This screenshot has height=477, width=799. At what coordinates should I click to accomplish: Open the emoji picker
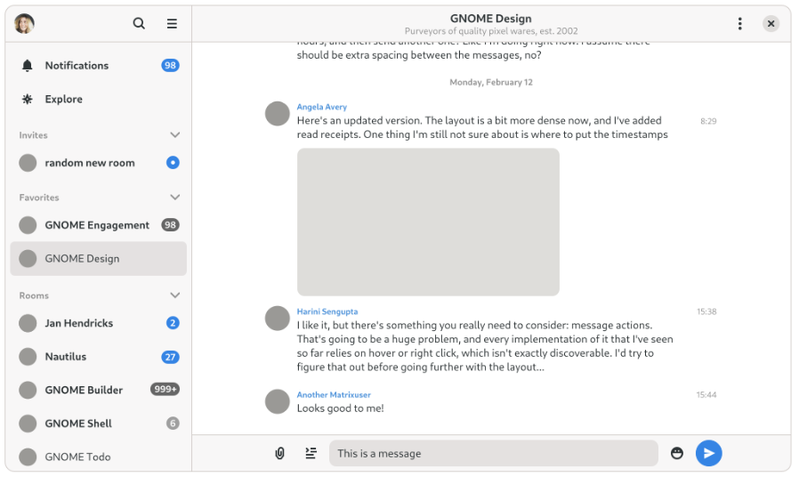(677, 453)
